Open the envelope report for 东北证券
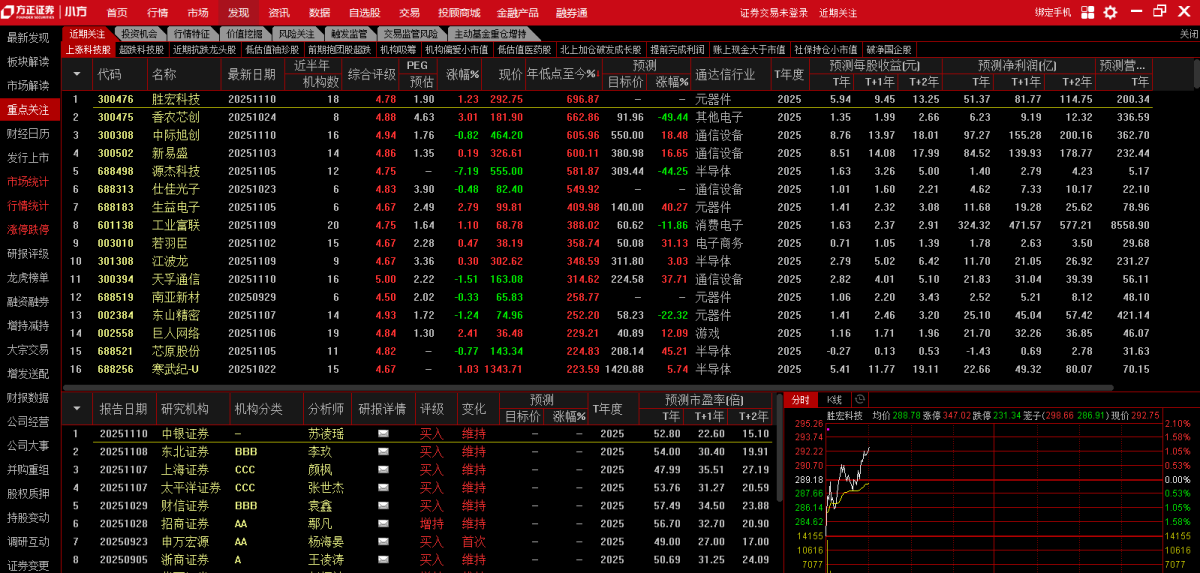1200x573 pixels. click(x=382, y=452)
